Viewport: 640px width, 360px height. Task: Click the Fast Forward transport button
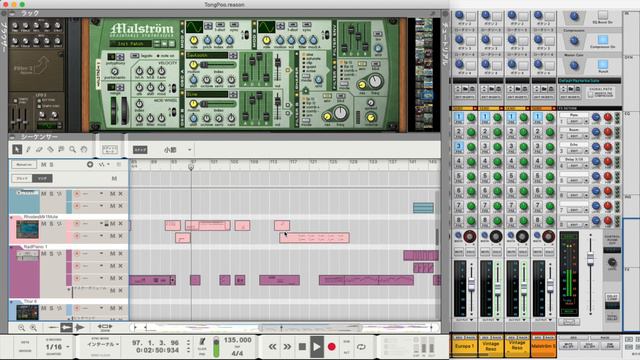point(287,347)
